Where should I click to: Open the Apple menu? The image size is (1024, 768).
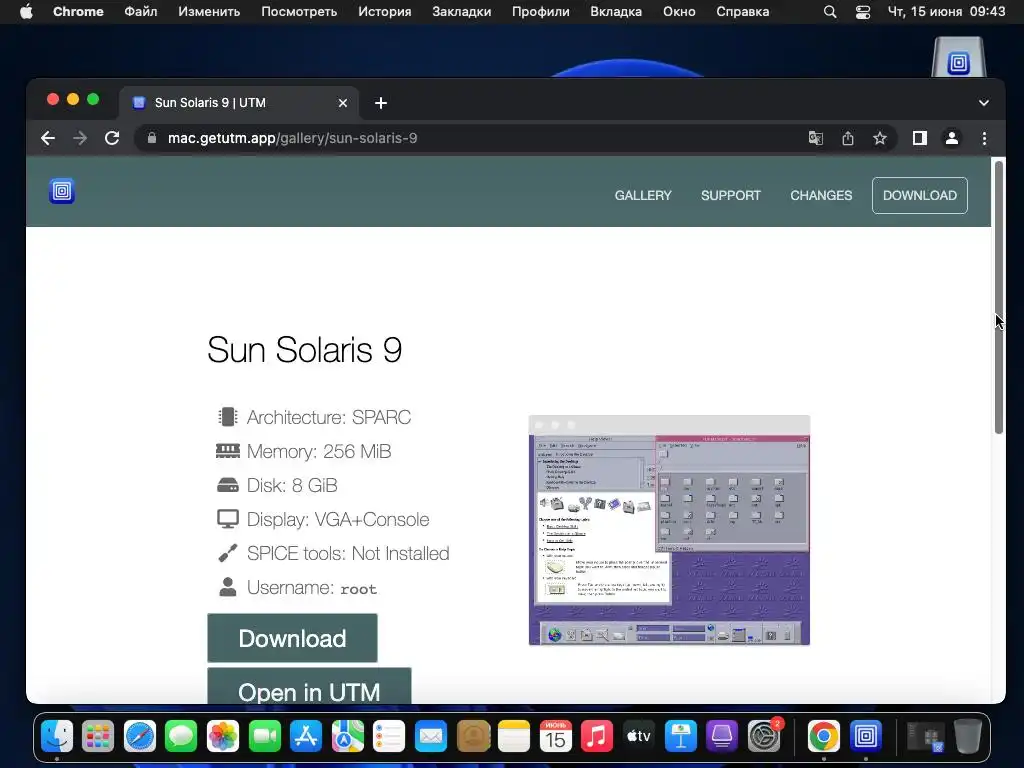coord(26,11)
